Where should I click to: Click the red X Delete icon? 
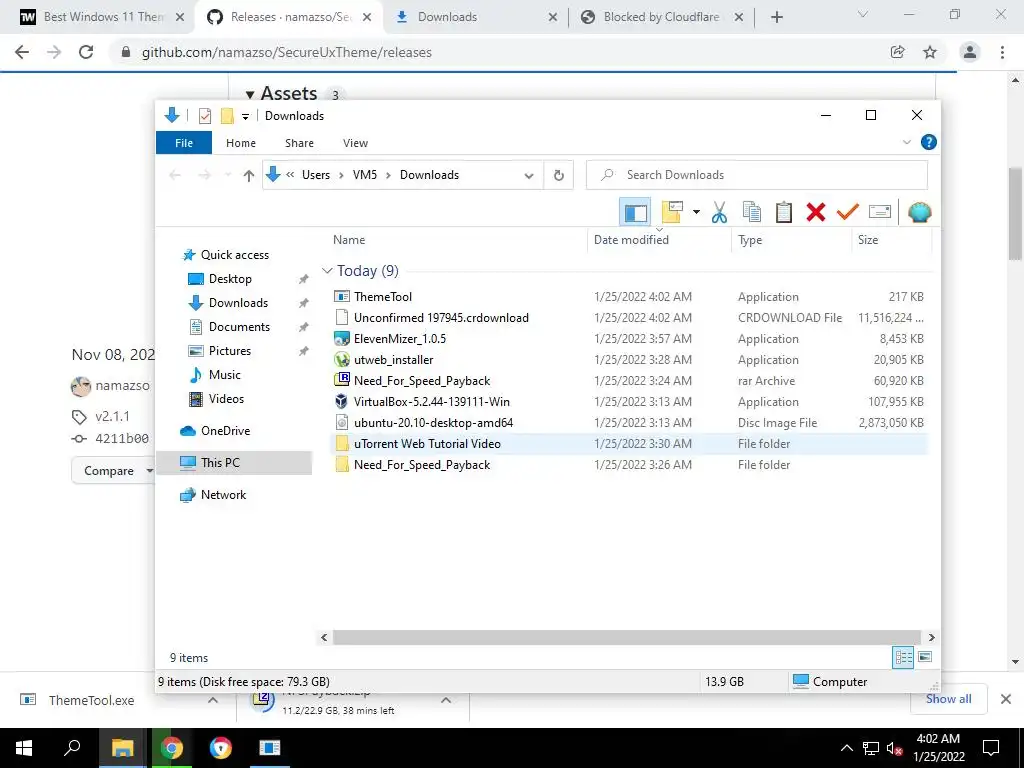pyautogui.click(x=816, y=212)
